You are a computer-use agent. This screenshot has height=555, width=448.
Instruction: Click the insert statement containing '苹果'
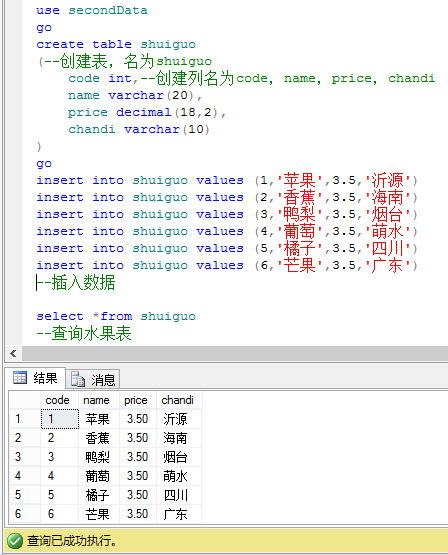coord(227,181)
